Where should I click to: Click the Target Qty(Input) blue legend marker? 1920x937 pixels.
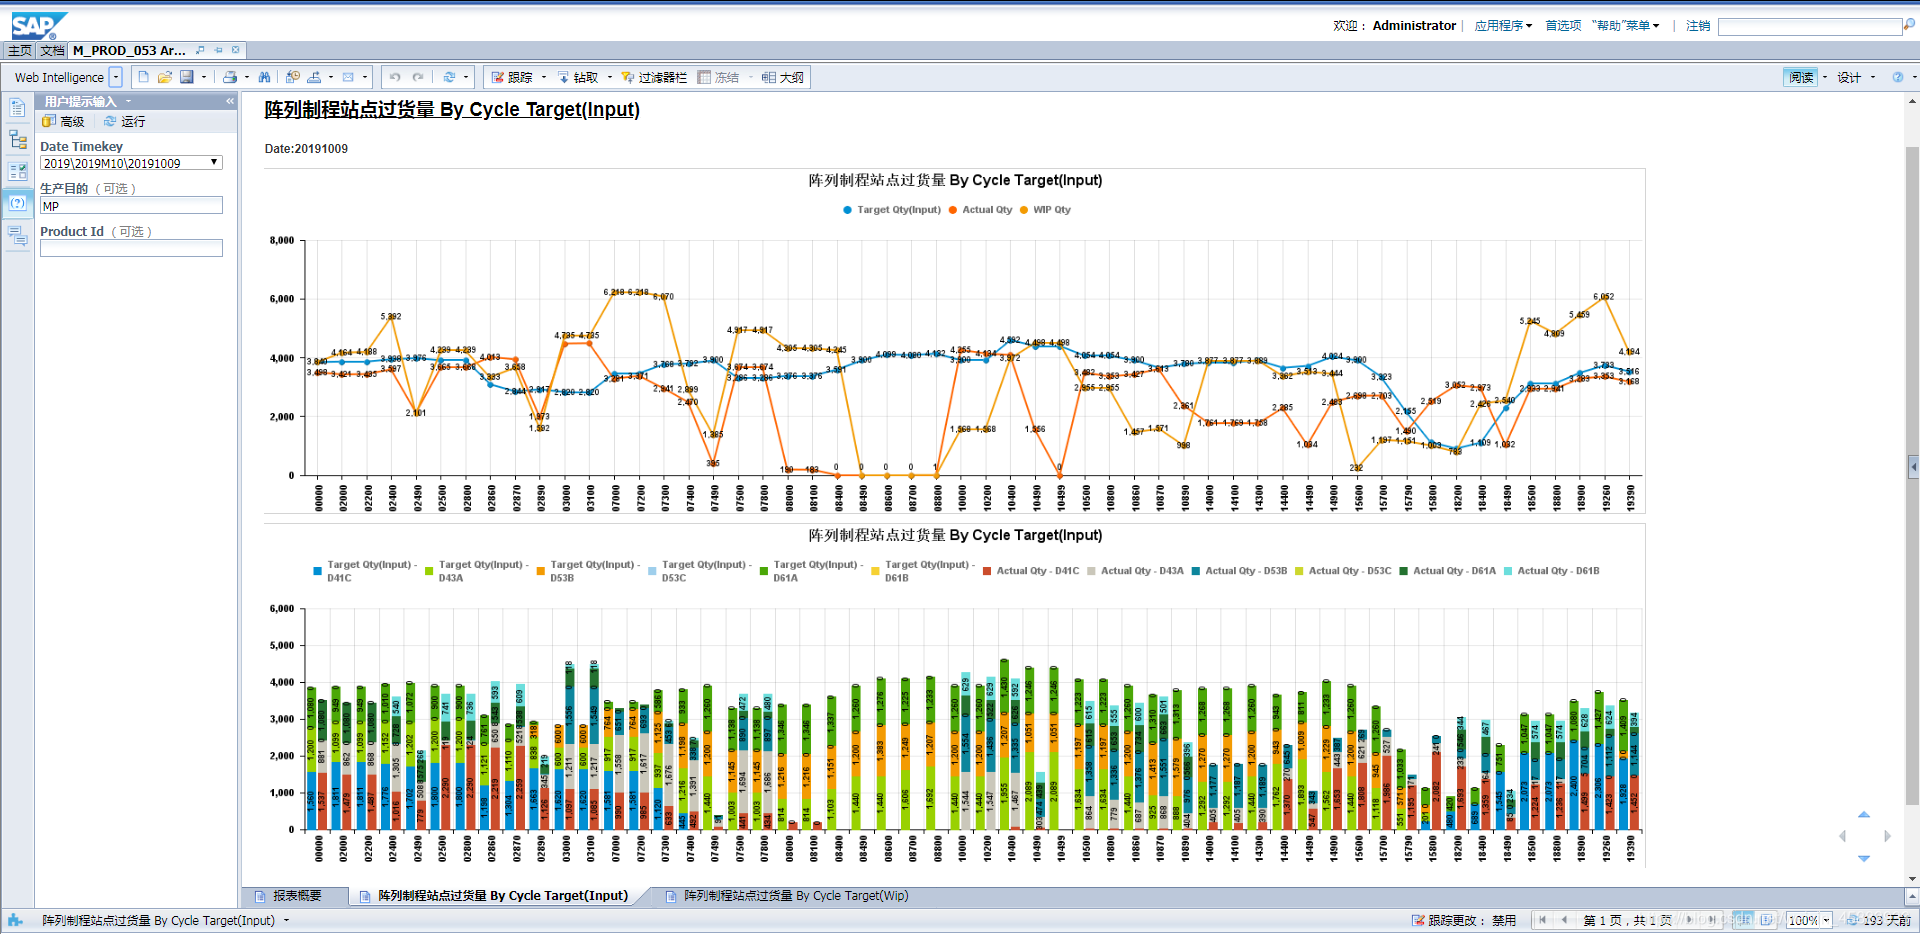[848, 210]
